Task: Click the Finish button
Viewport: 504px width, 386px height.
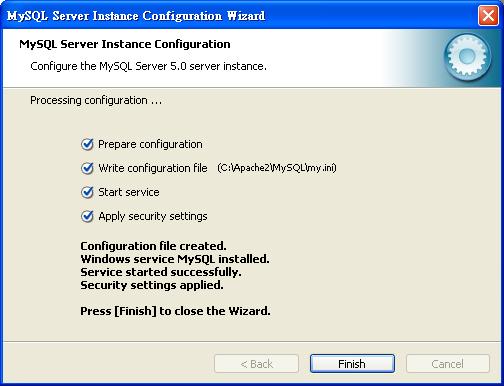Action: pyautogui.click(x=352, y=364)
